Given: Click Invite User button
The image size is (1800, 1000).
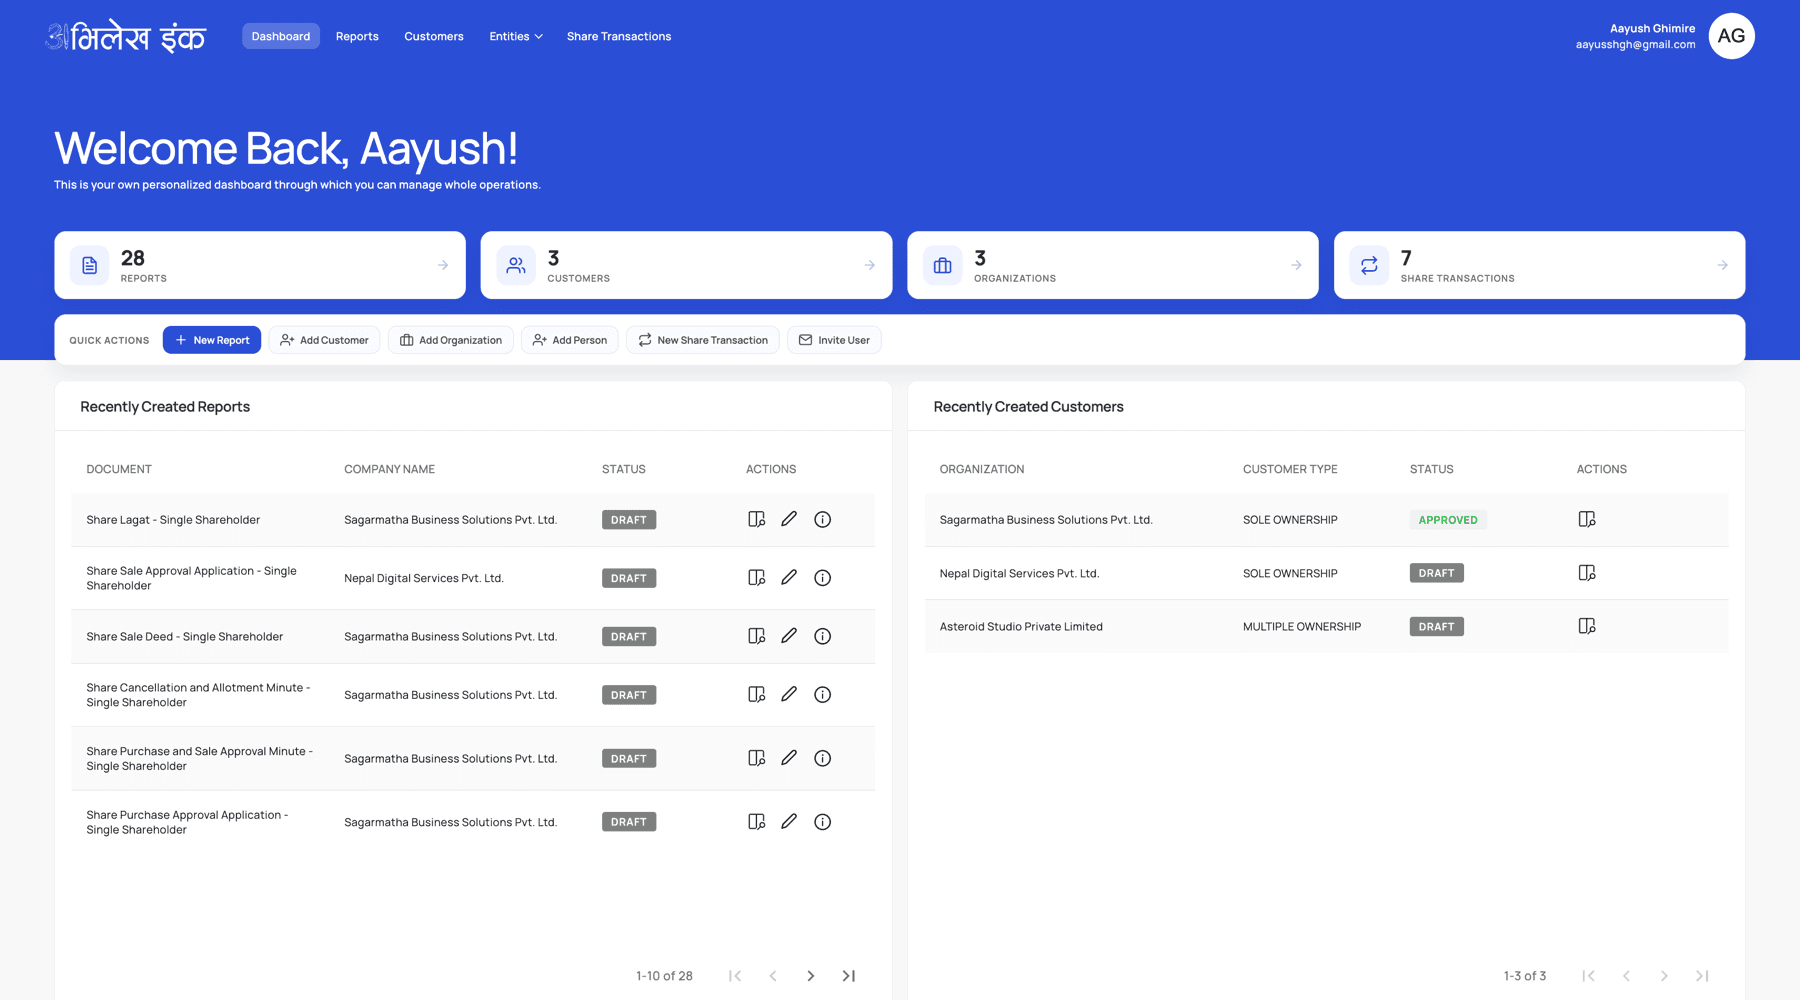Looking at the screenshot, I should (834, 340).
